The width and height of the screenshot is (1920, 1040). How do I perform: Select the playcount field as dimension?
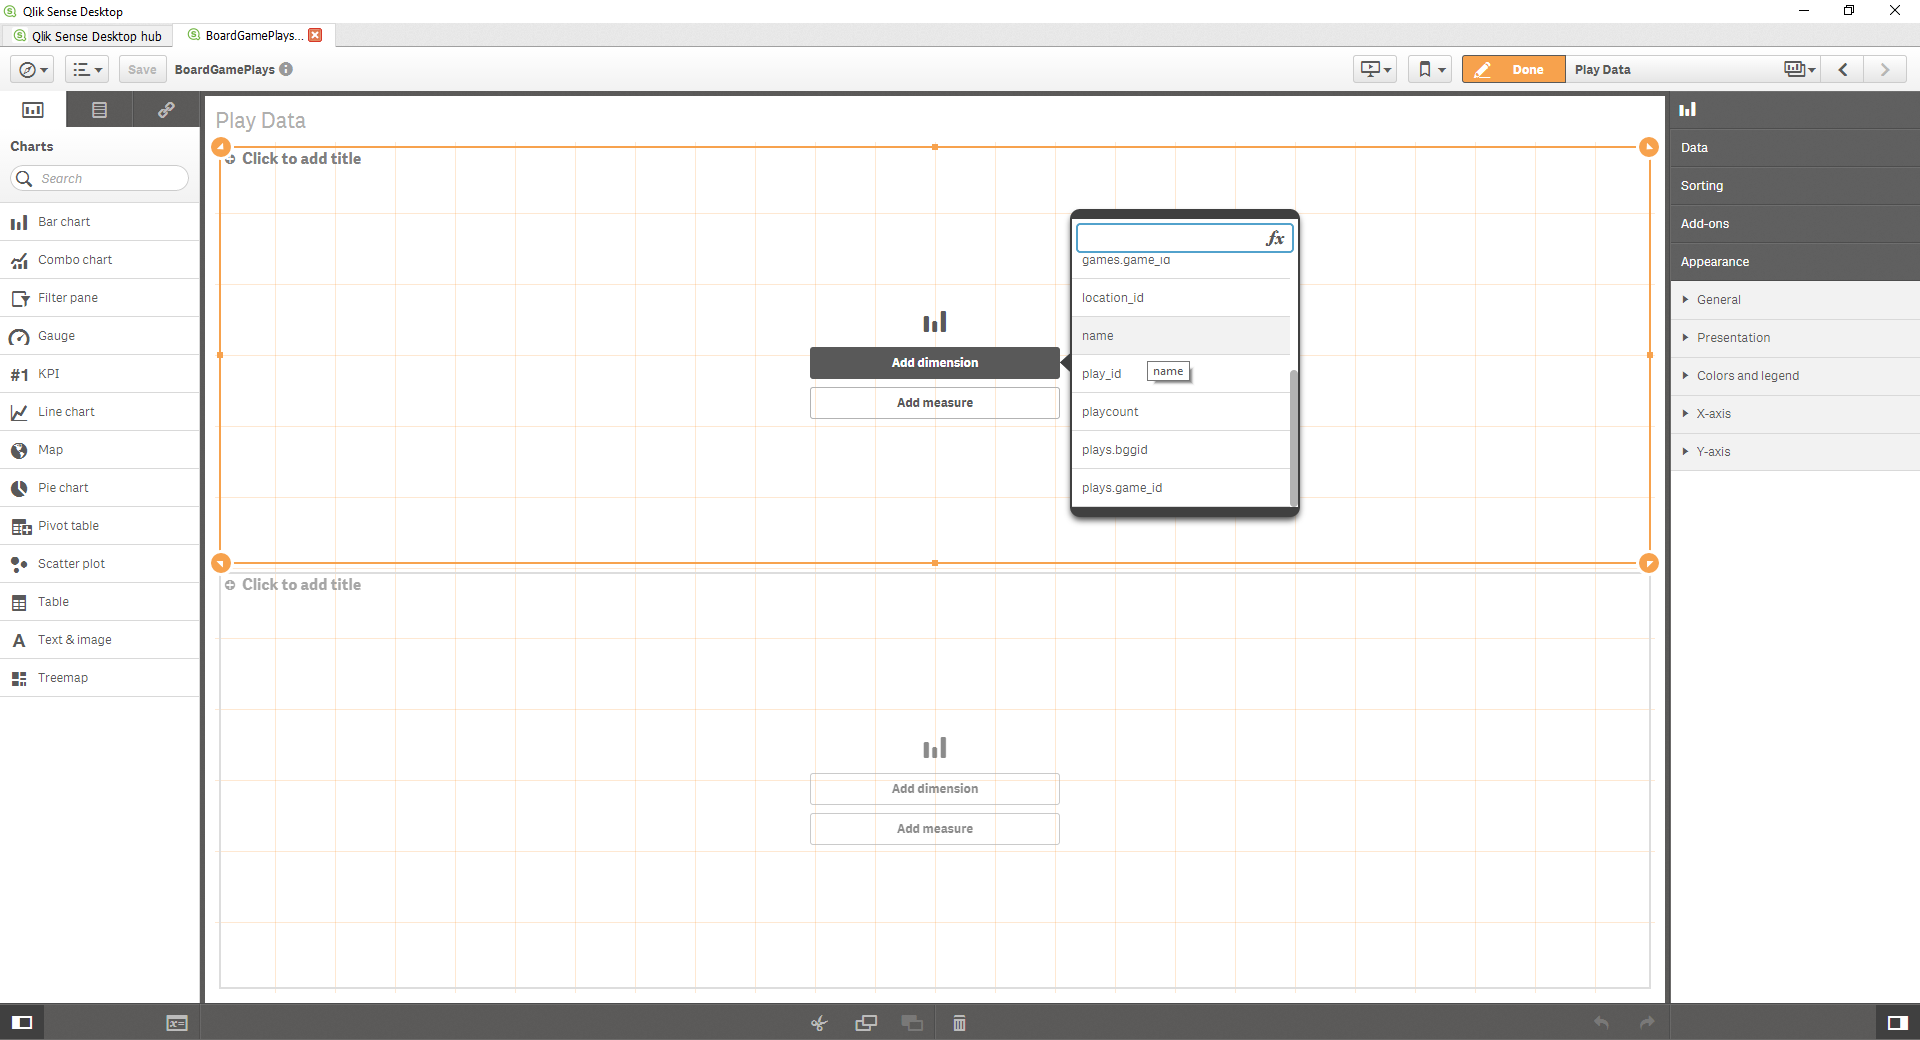tap(1110, 412)
